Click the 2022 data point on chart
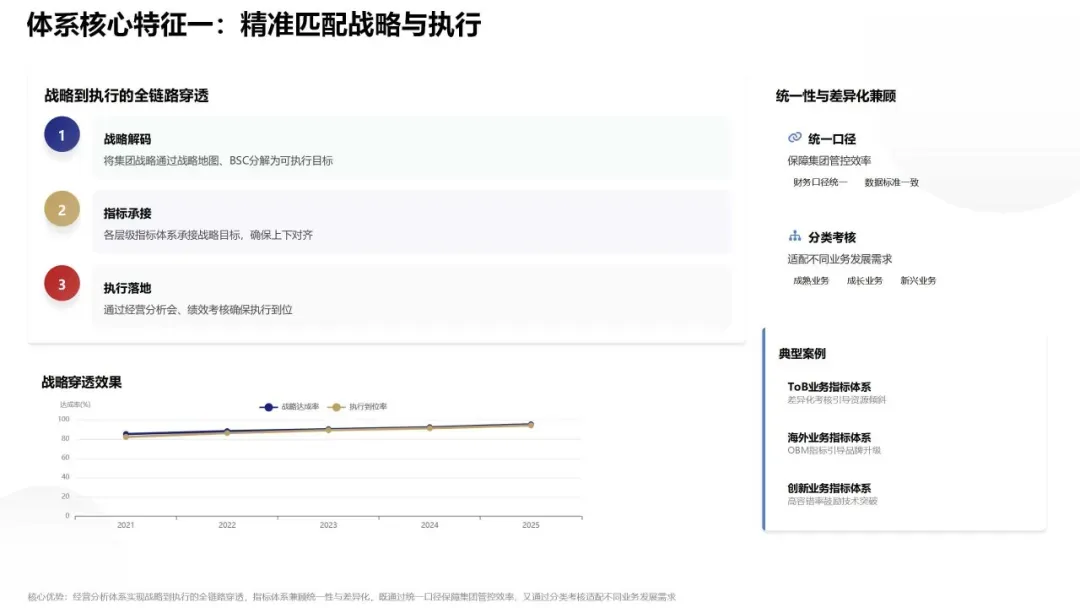1080x608 pixels. [227, 432]
